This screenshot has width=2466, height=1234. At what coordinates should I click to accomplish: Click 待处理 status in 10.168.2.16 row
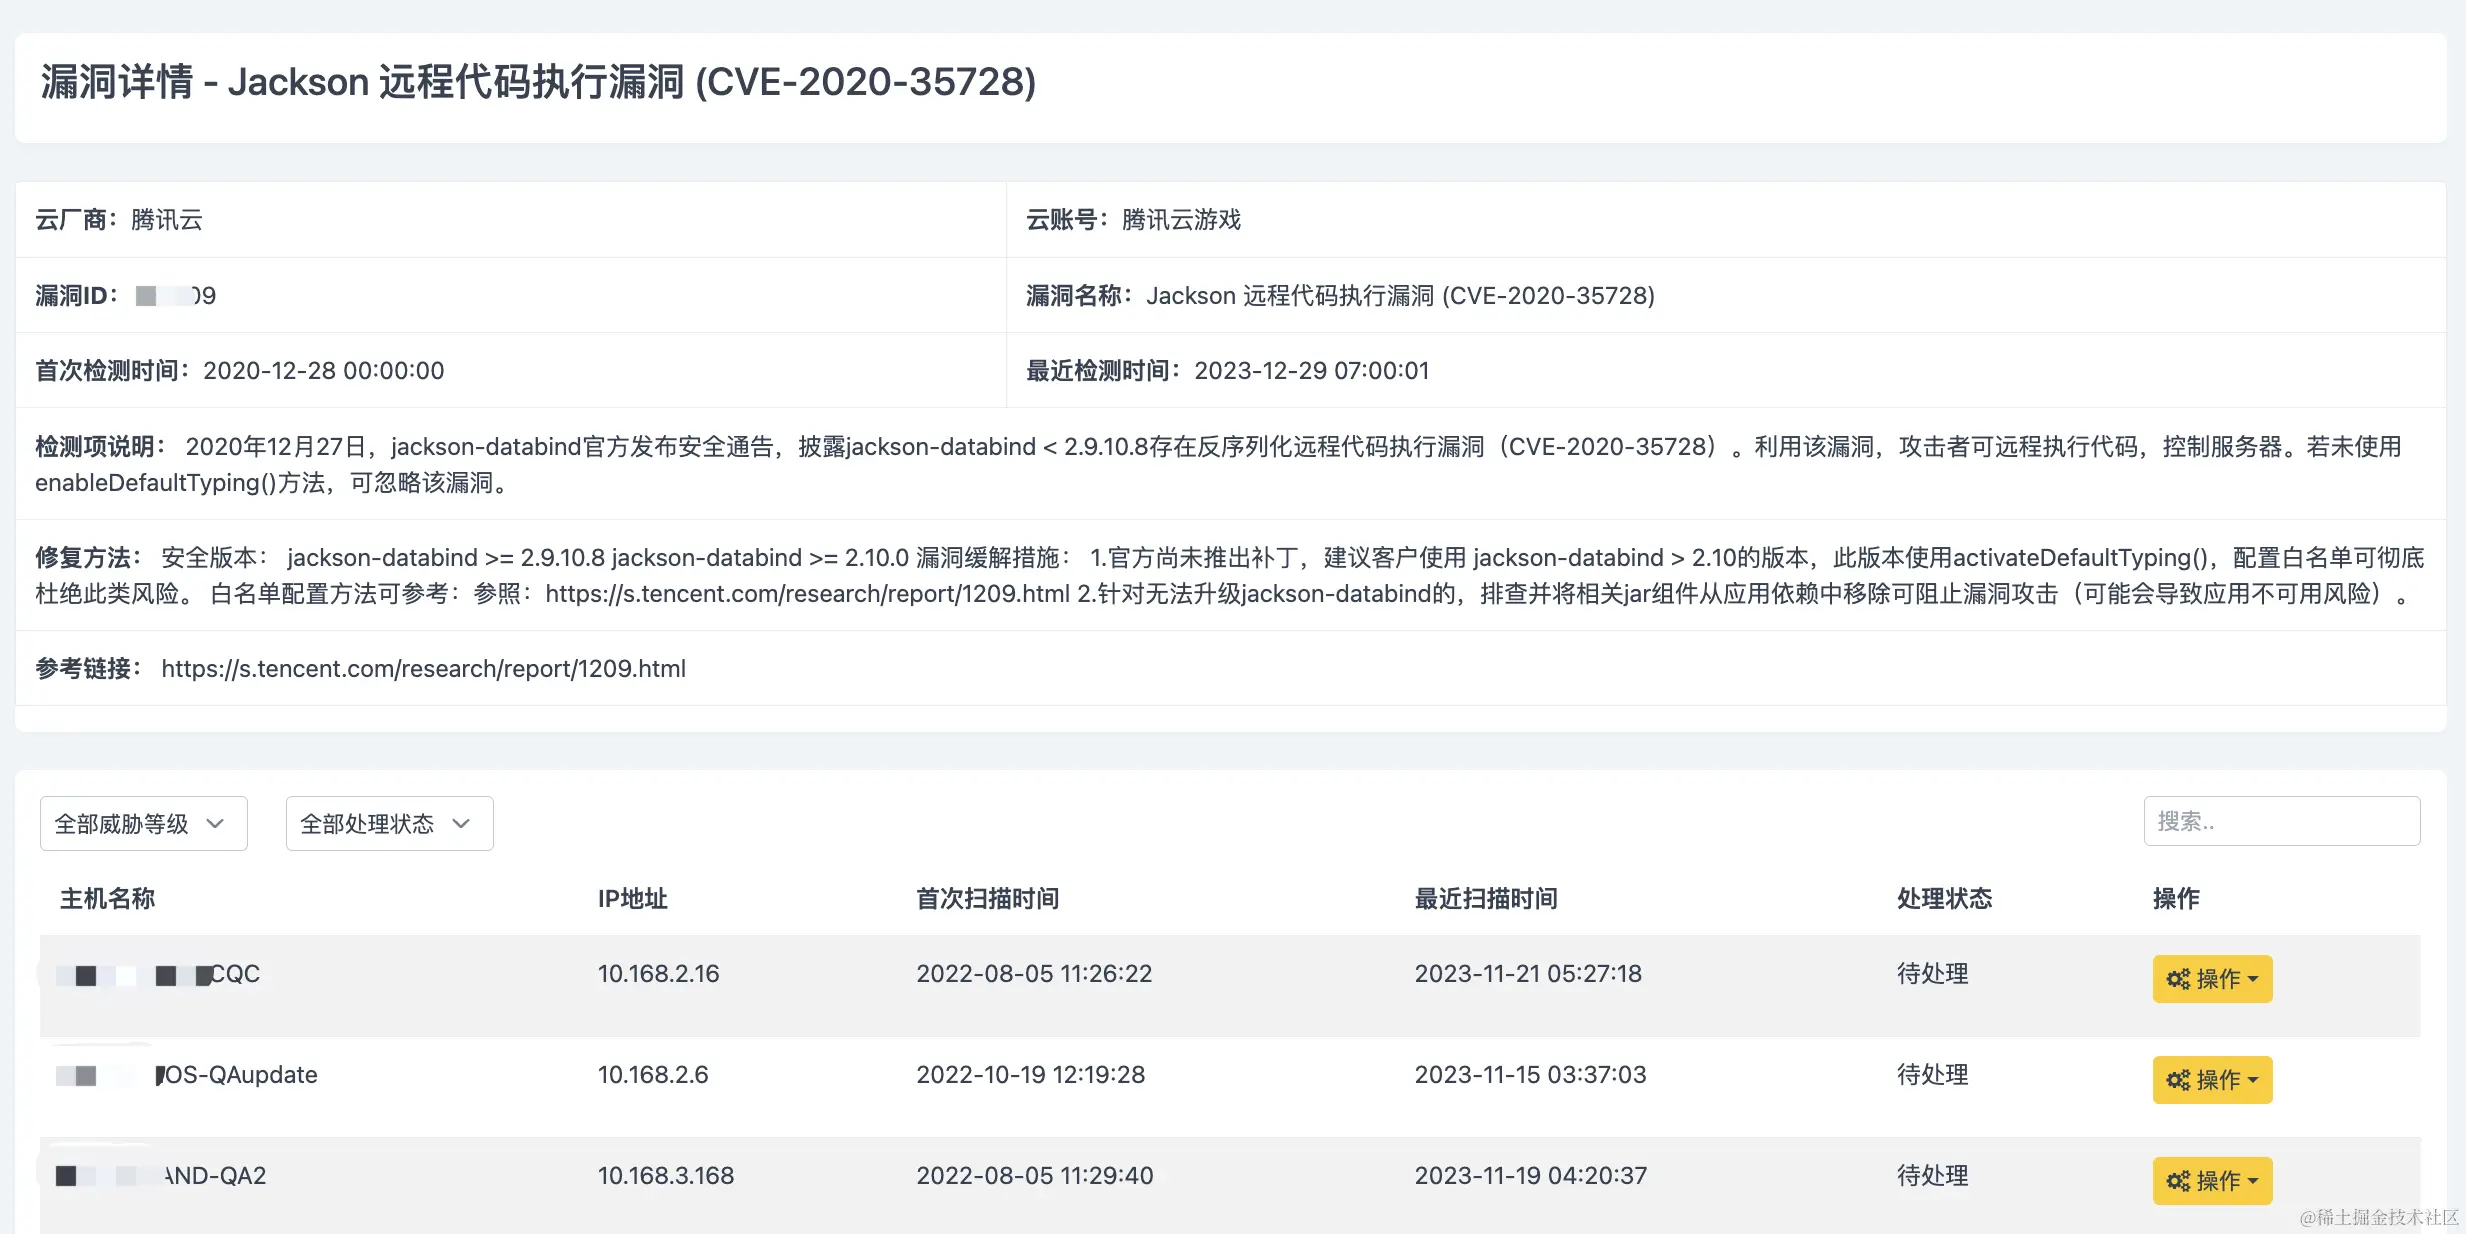[1932, 974]
